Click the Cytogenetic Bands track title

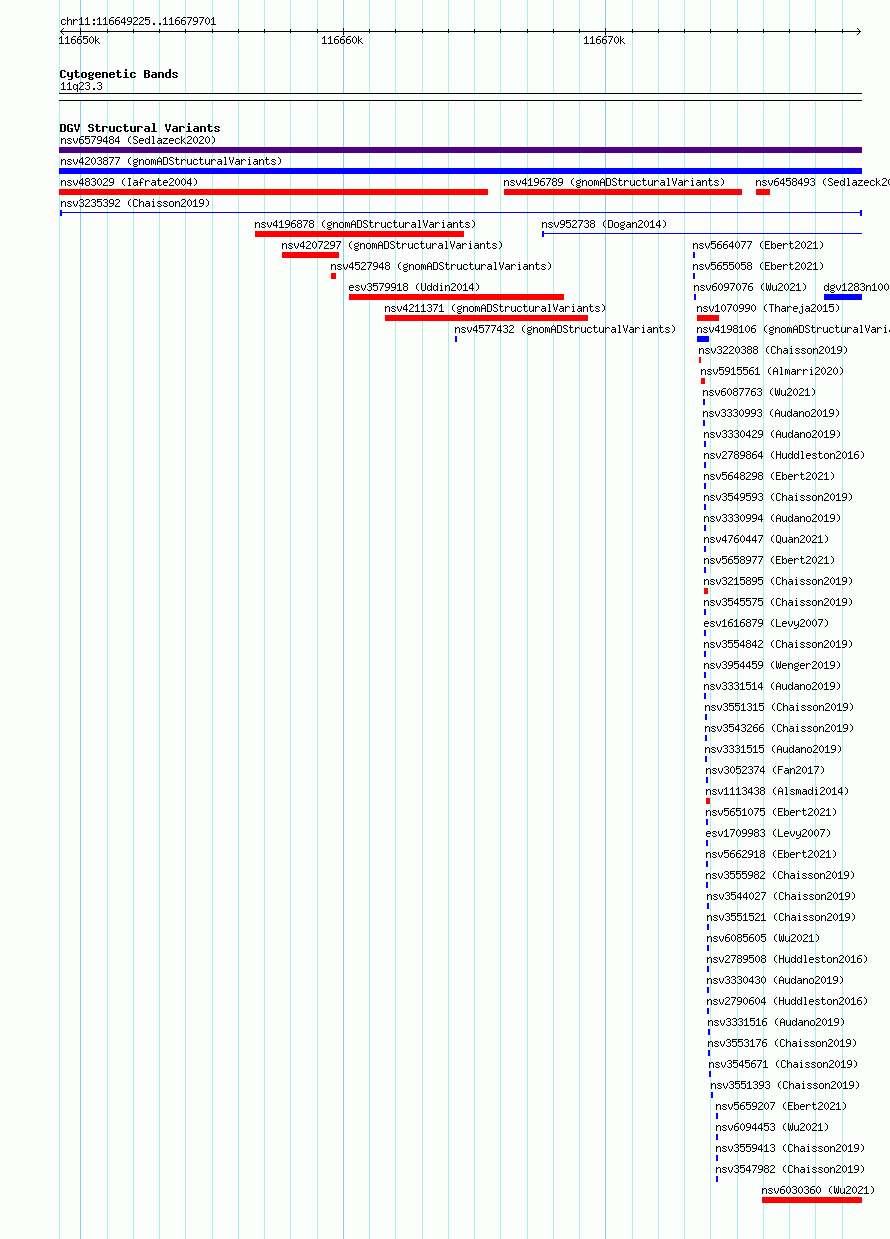pyautogui.click(x=119, y=74)
